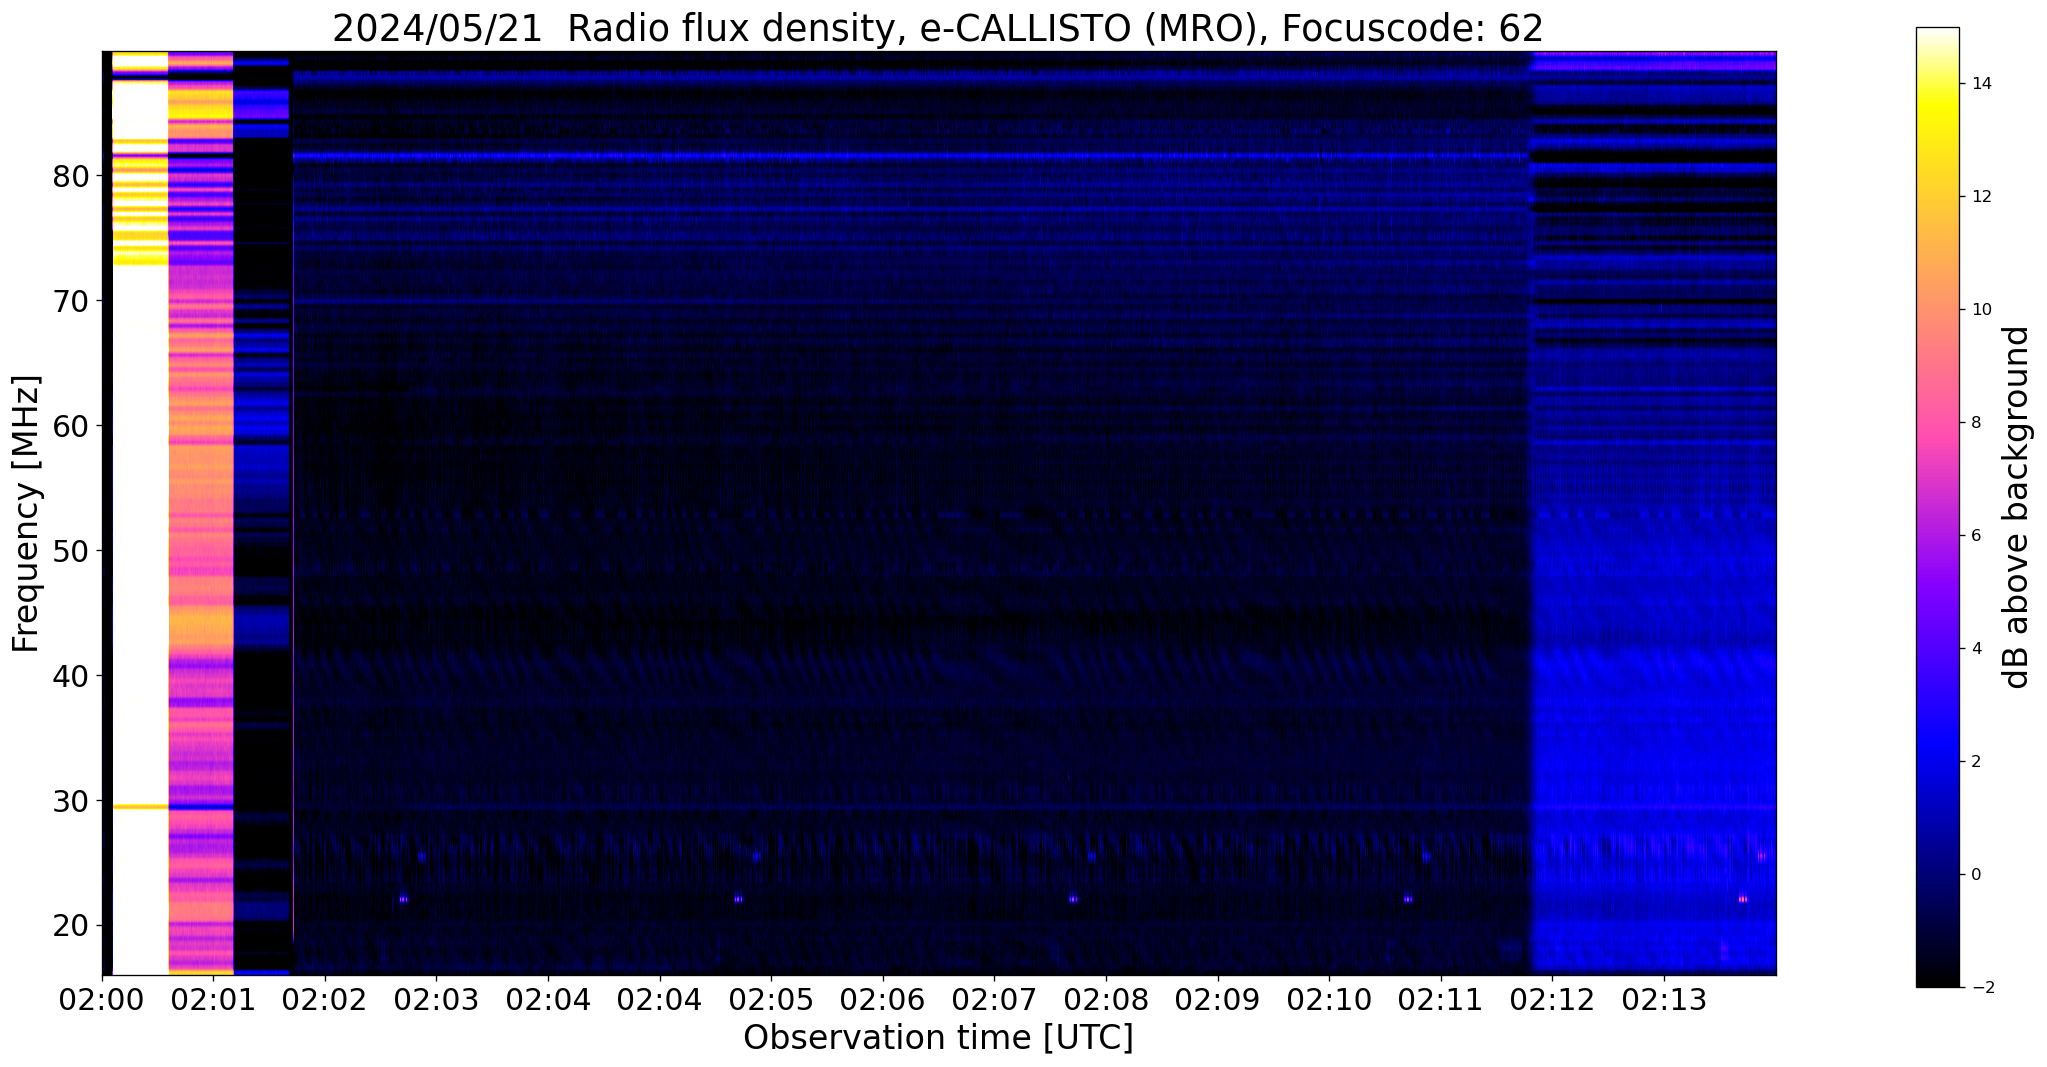
Task: Click the 02:09 time axis tick label
Action: coord(1217,999)
